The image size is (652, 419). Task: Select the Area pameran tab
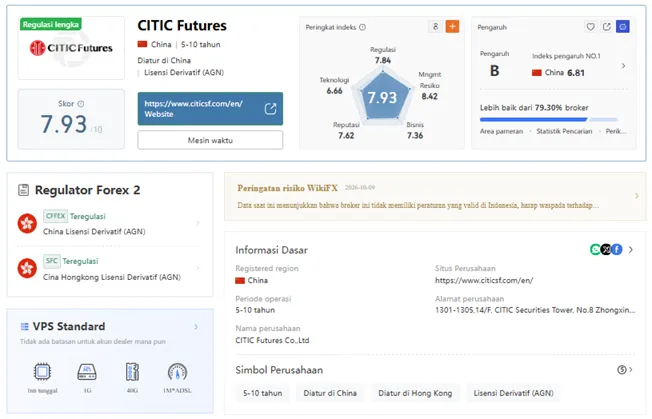tap(501, 131)
